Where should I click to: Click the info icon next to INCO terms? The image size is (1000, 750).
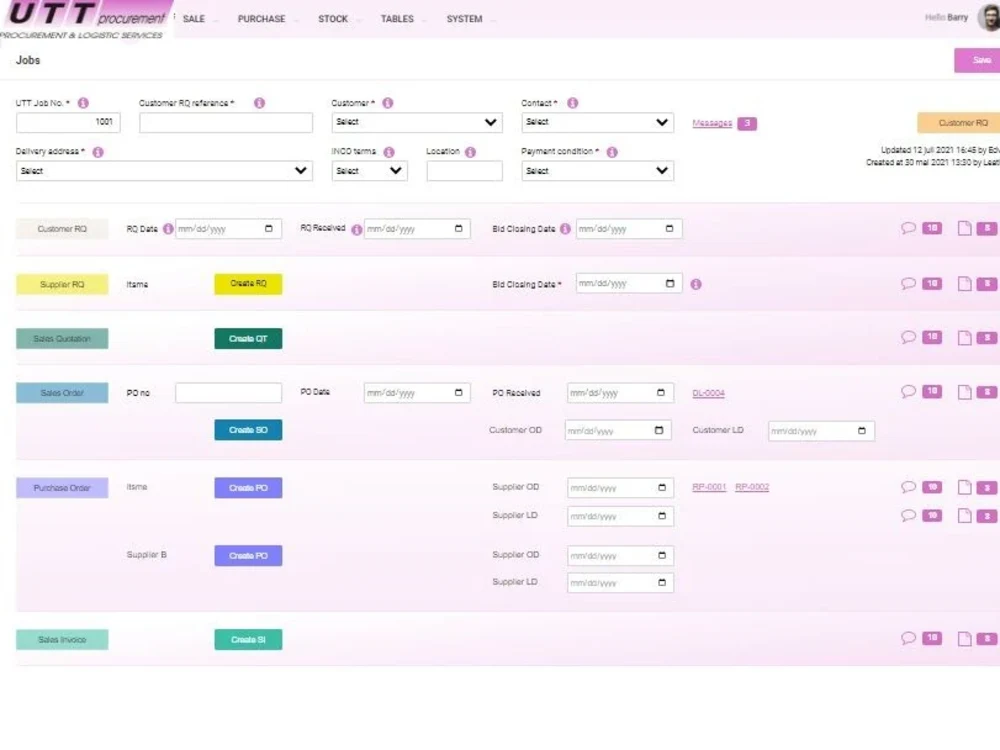pyautogui.click(x=388, y=152)
